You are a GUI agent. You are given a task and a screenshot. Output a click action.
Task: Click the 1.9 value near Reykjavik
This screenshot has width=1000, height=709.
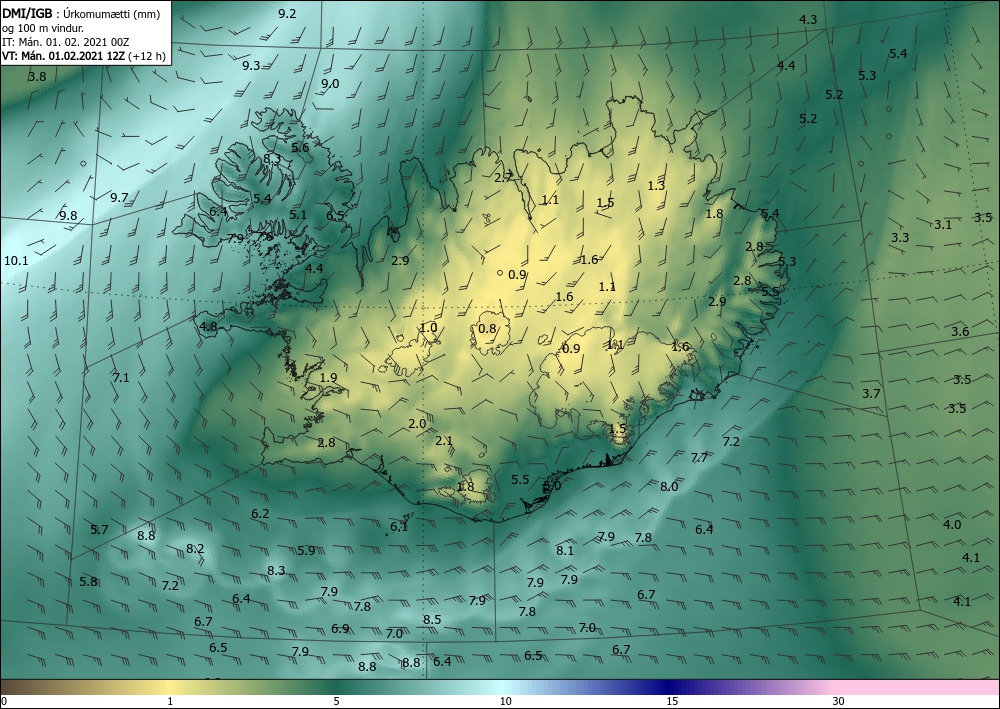coord(328,377)
